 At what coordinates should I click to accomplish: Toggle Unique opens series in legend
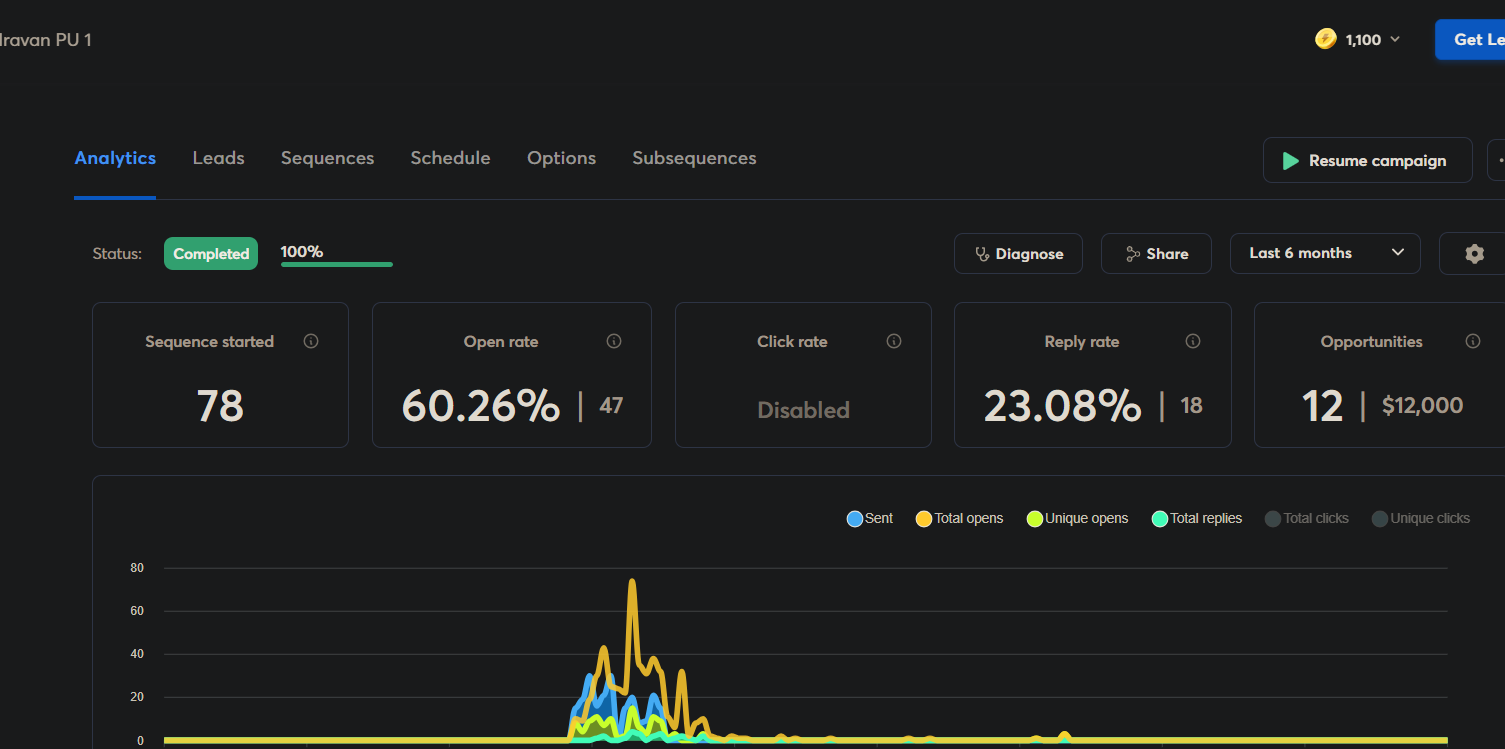tap(1077, 518)
